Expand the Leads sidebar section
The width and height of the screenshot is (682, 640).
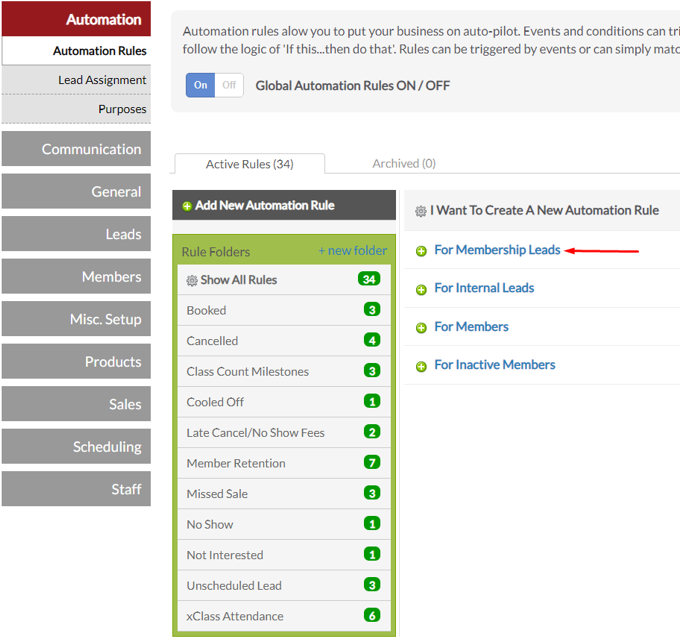[x=77, y=234]
